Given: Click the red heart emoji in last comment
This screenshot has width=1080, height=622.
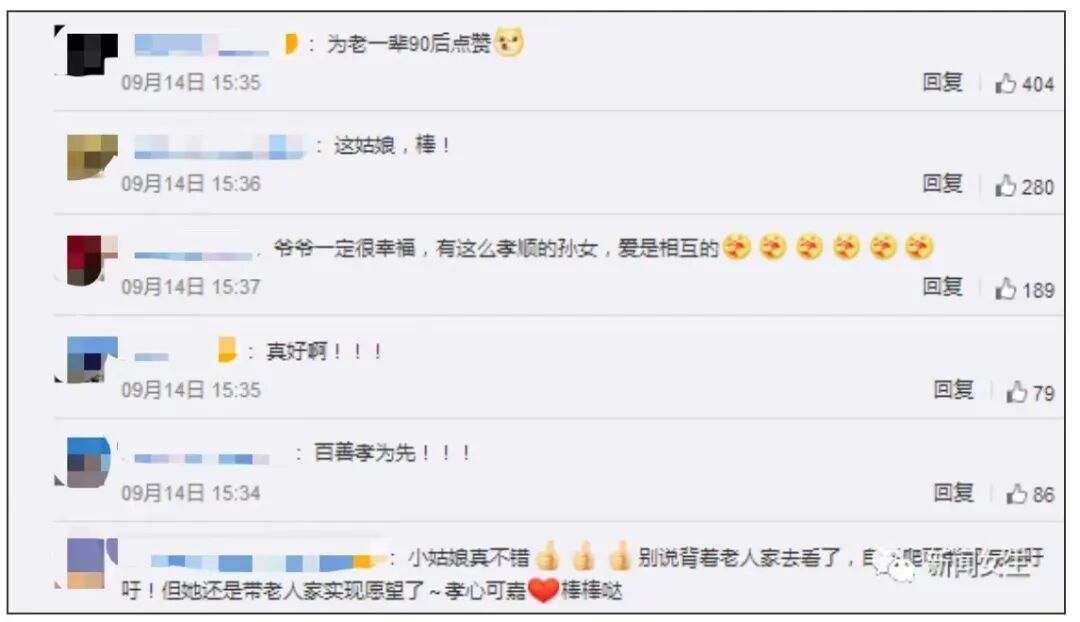Looking at the screenshot, I should [x=543, y=590].
